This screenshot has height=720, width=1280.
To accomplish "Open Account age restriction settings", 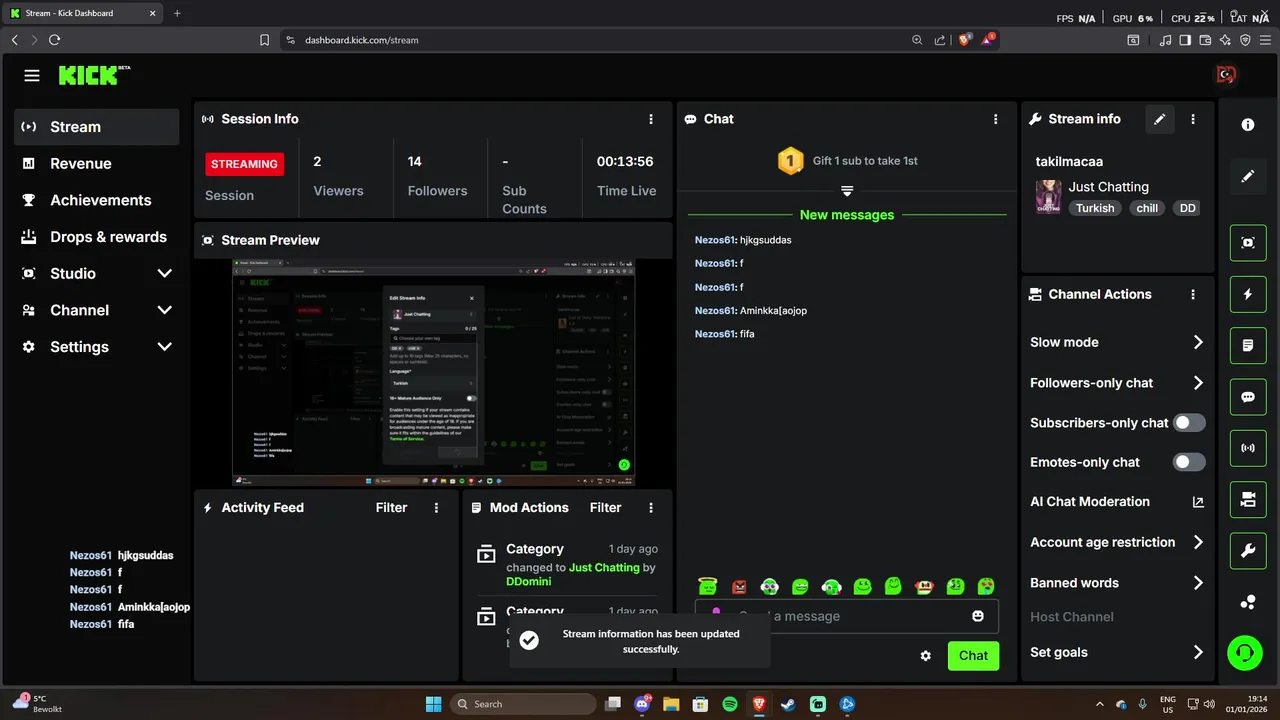I will [1117, 542].
